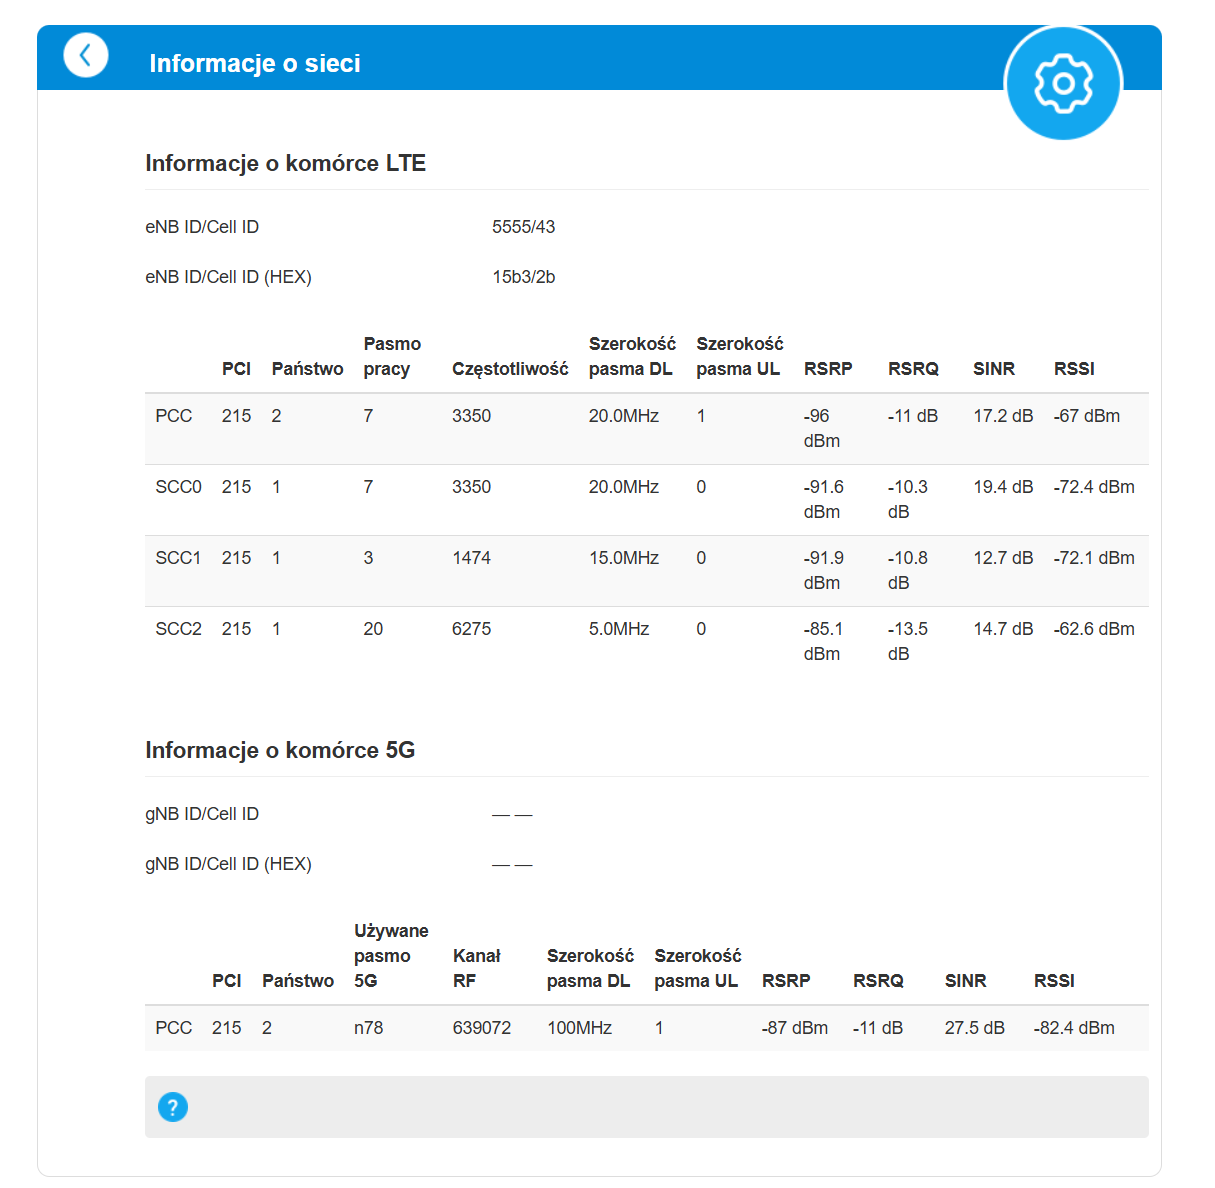The width and height of the screenshot is (1215, 1188).
Task: Select the SCC2 bandwidth 5.0MHz
Action: 619,629
